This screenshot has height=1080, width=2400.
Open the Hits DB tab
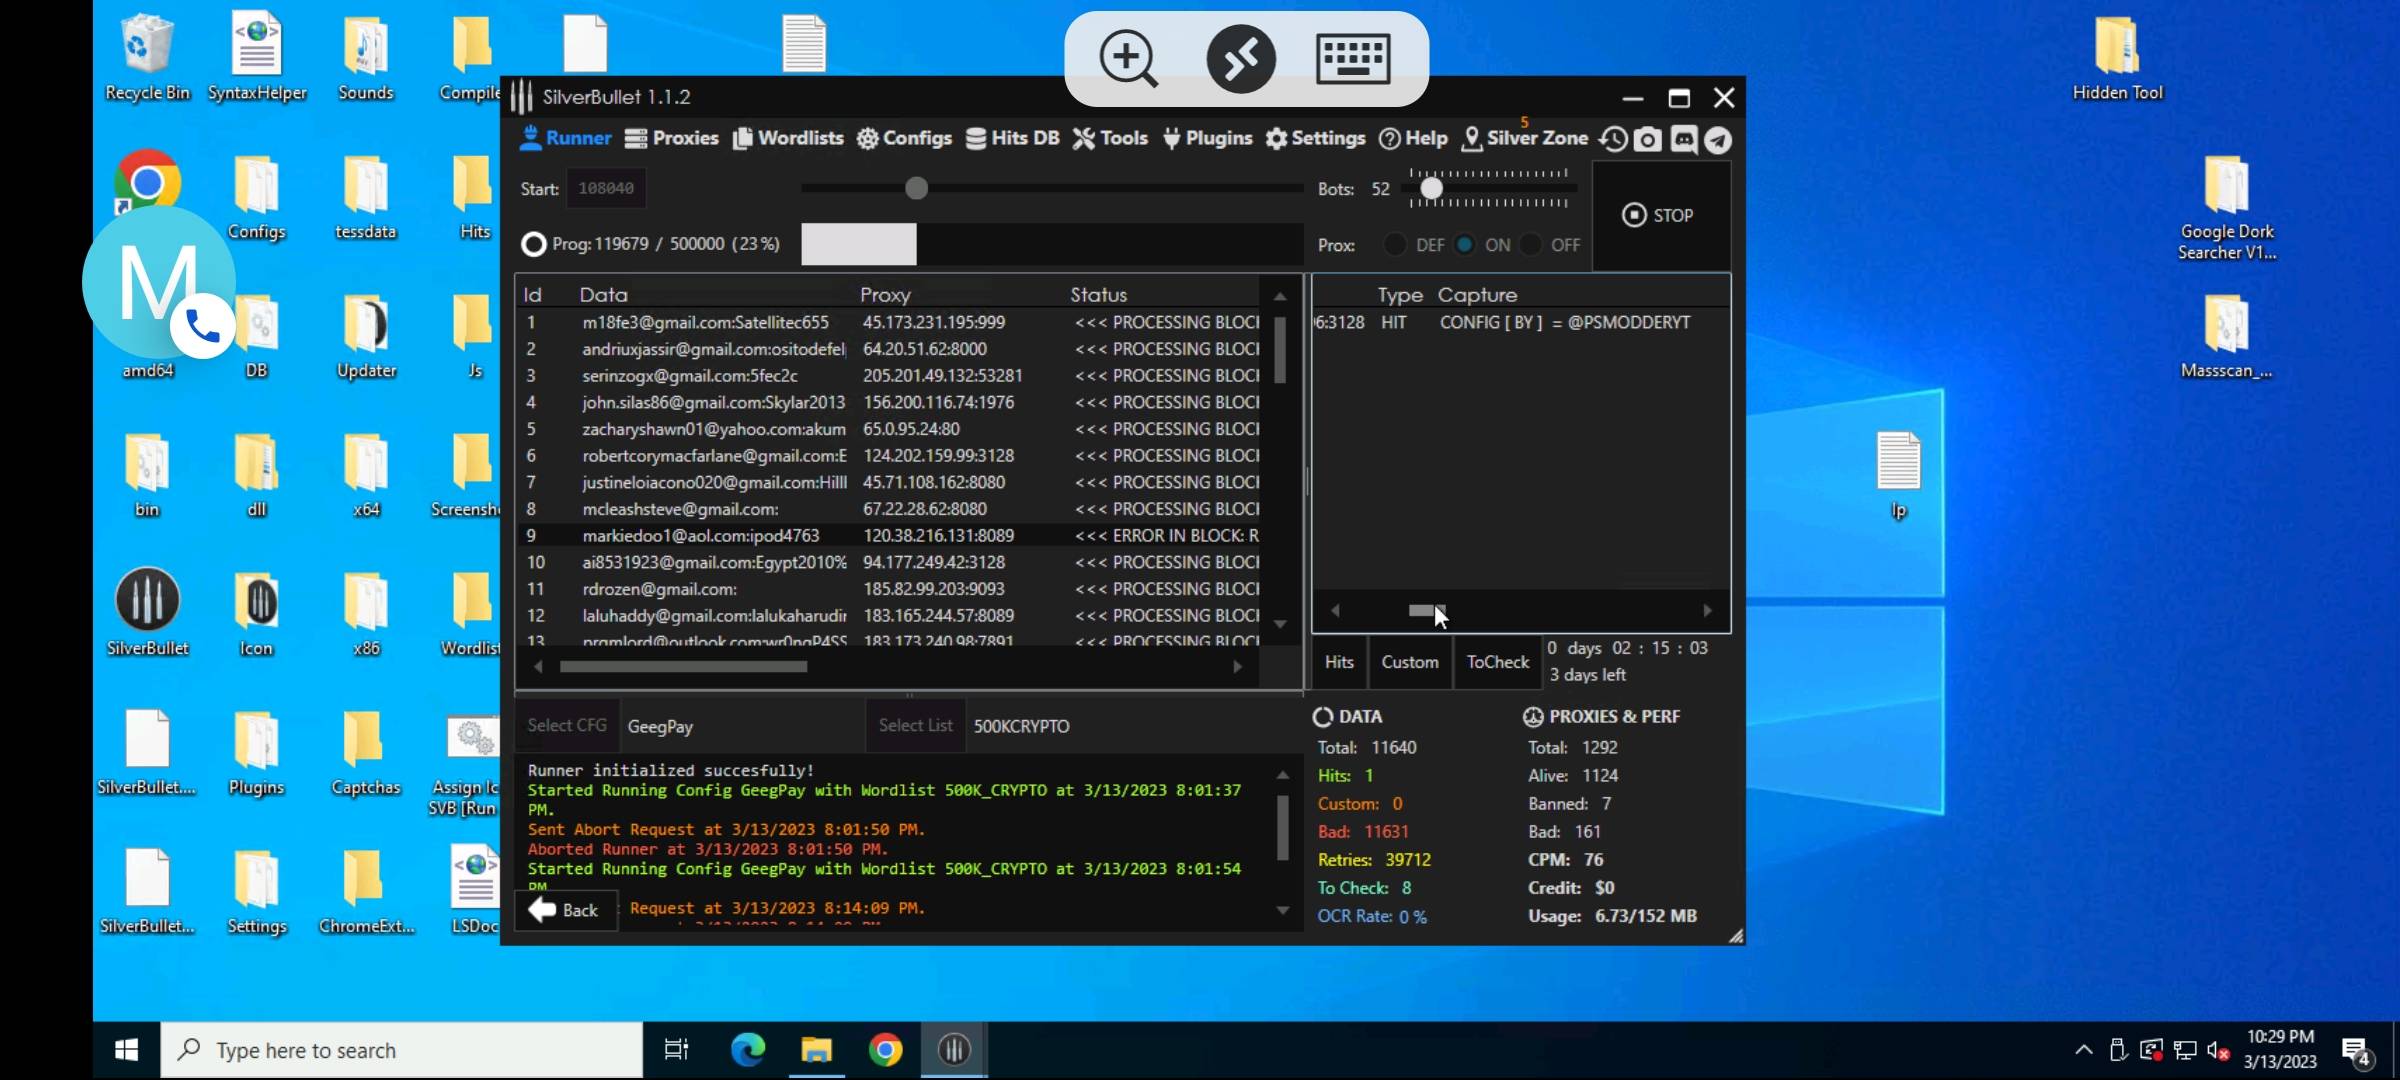(x=1012, y=138)
